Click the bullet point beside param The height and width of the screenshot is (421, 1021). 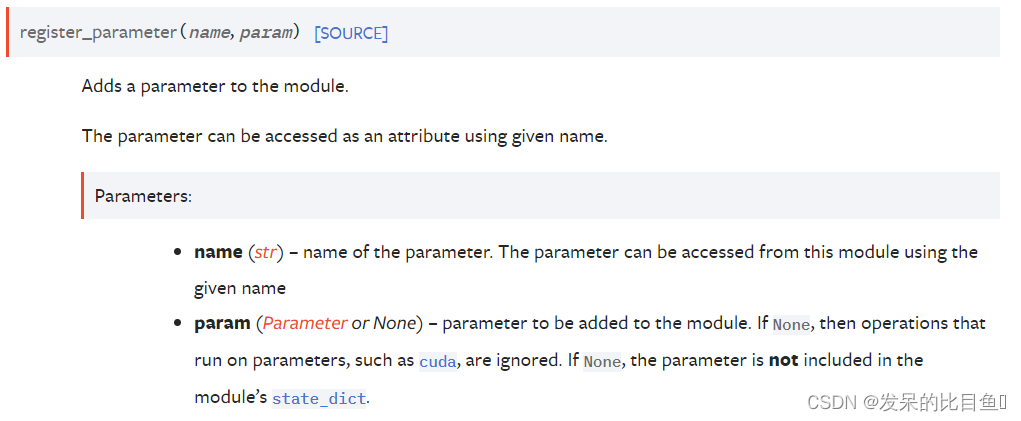click(x=177, y=324)
